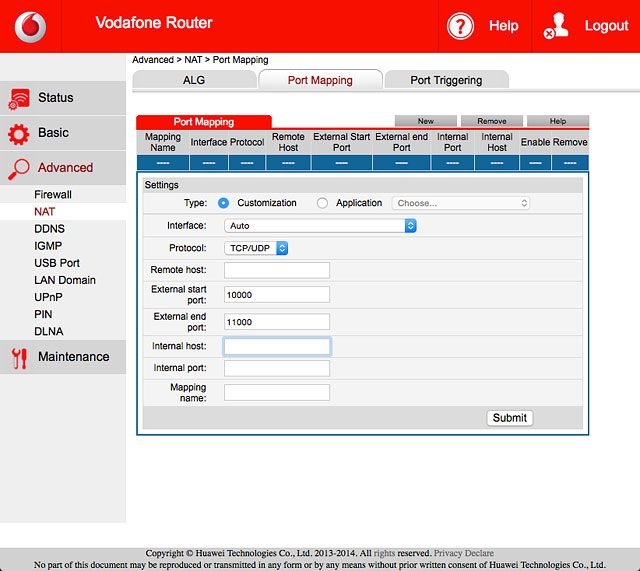Open LAN Domain settings
This screenshot has width=640, height=571.
[x=65, y=280]
